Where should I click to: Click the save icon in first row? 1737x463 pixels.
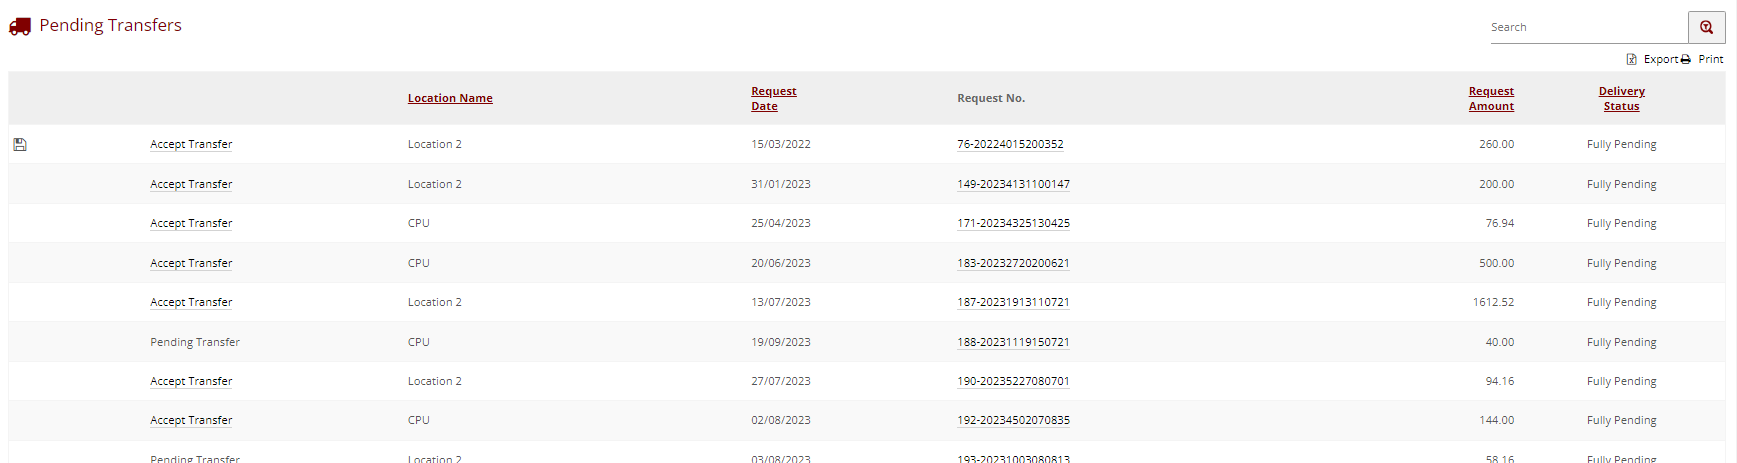[x=20, y=145]
